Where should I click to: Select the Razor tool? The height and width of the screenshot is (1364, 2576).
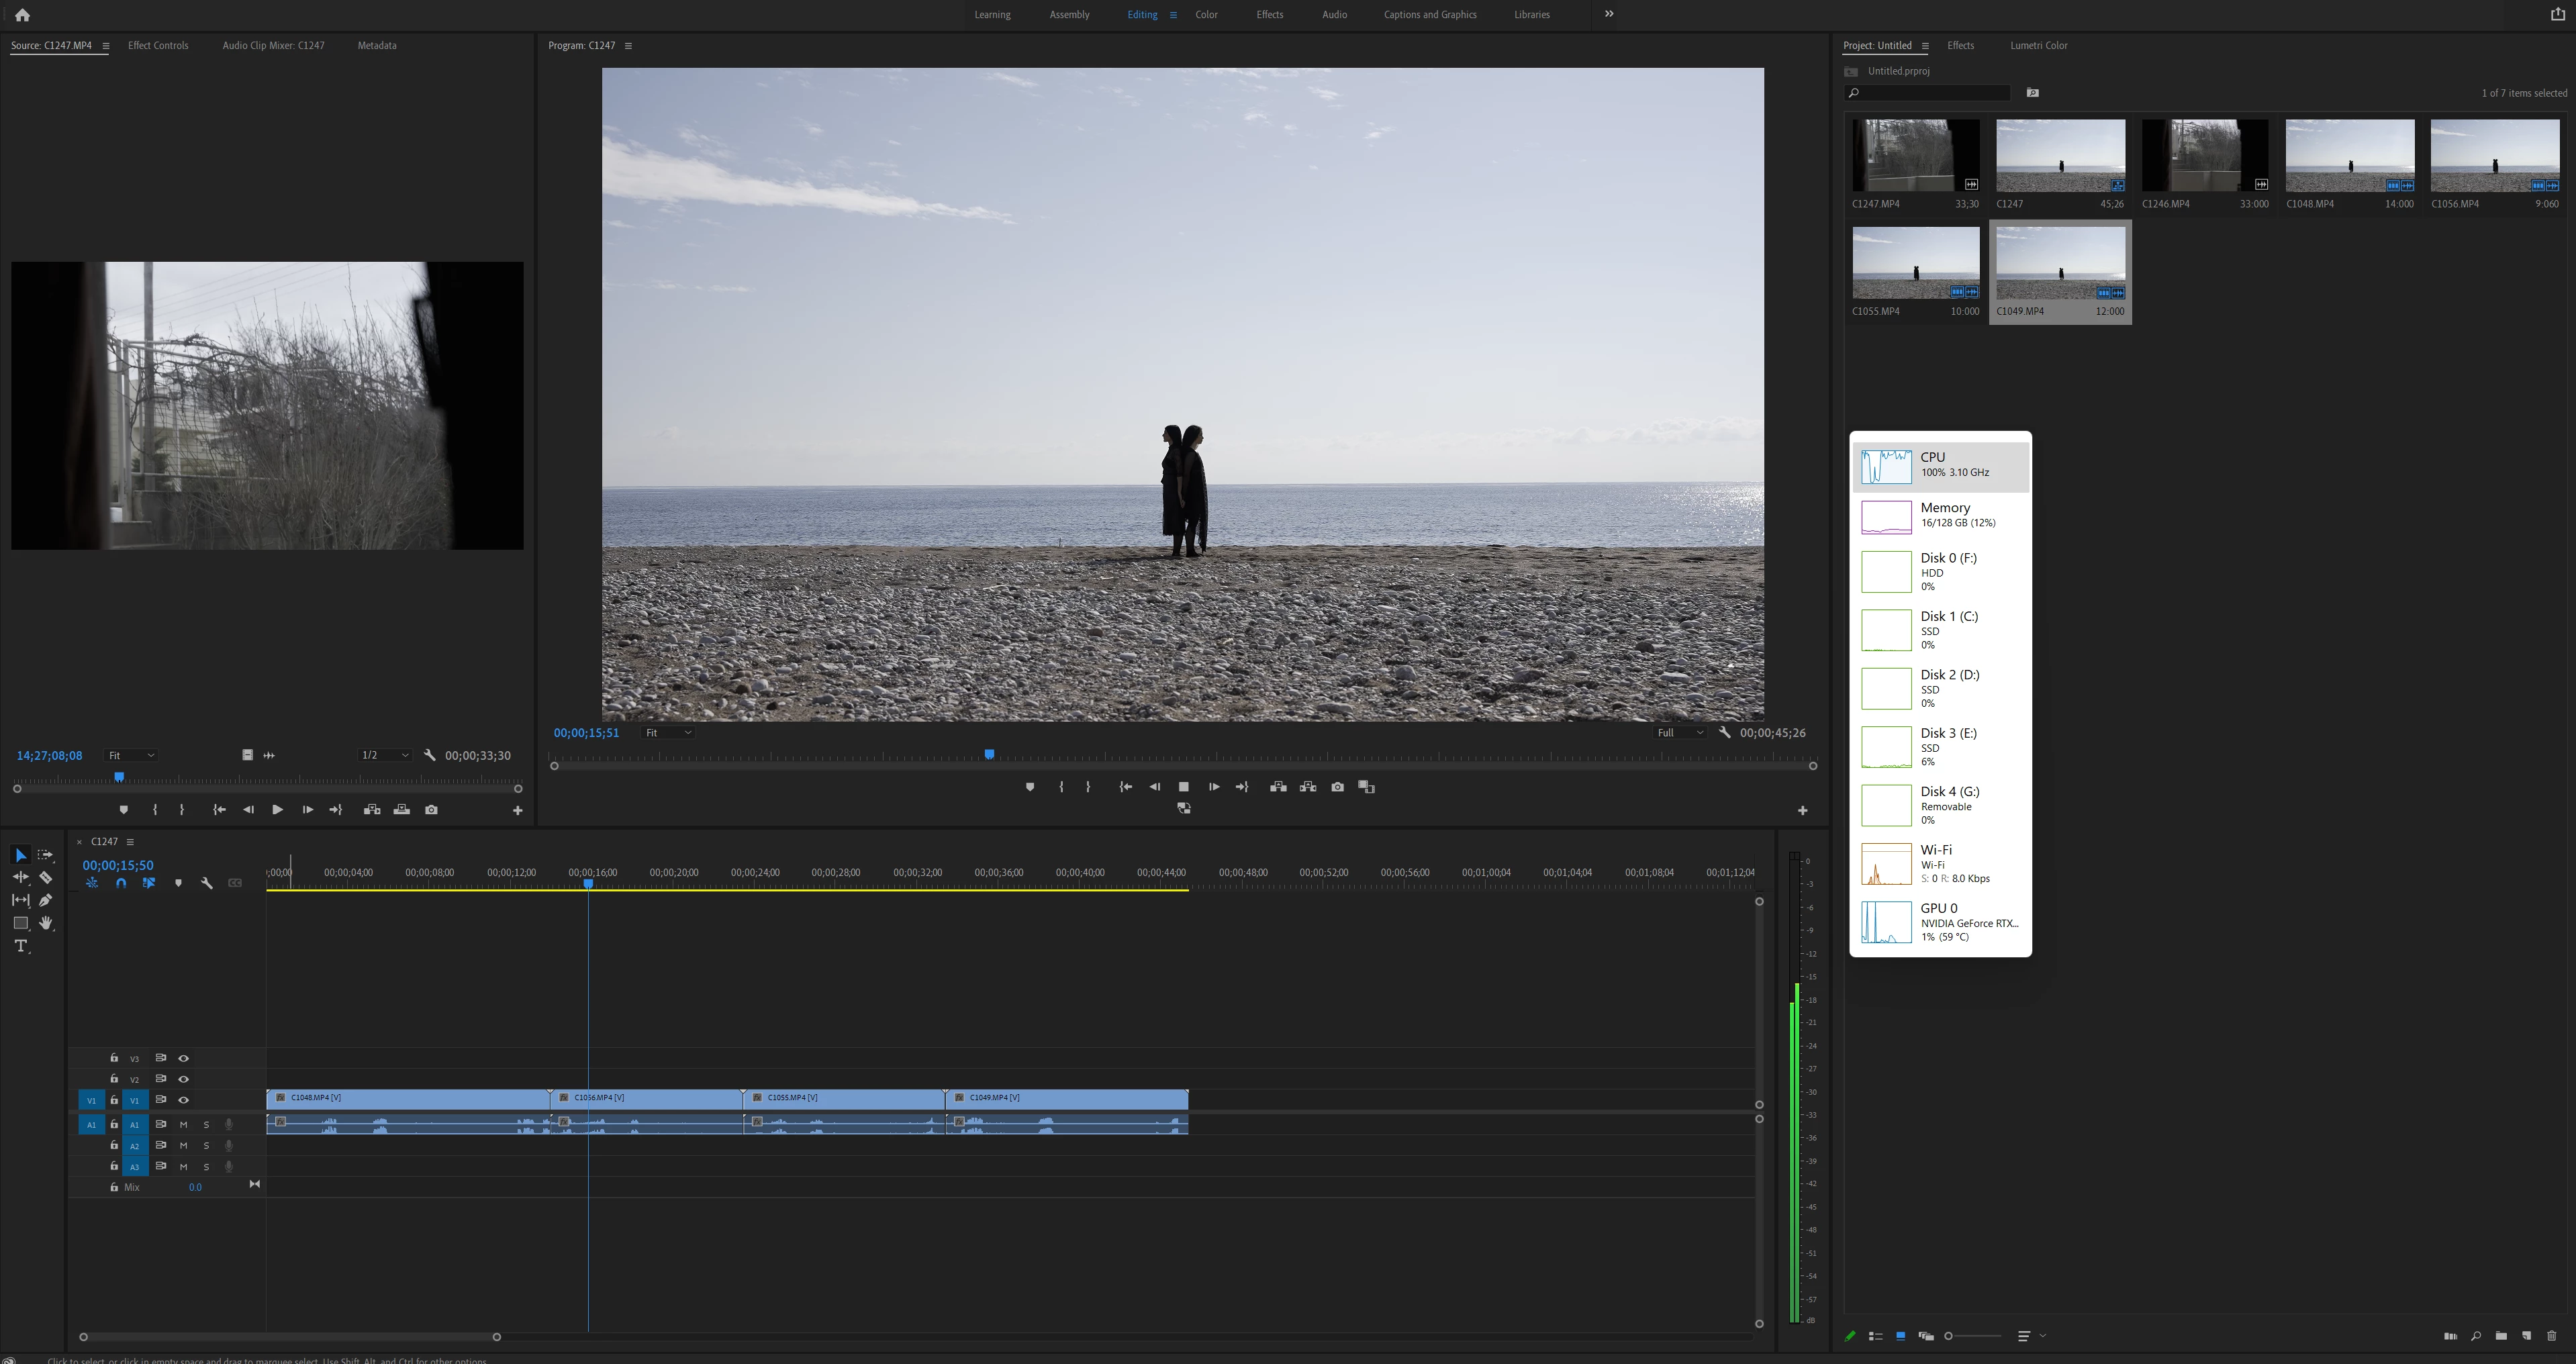click(x=46, y=878)
